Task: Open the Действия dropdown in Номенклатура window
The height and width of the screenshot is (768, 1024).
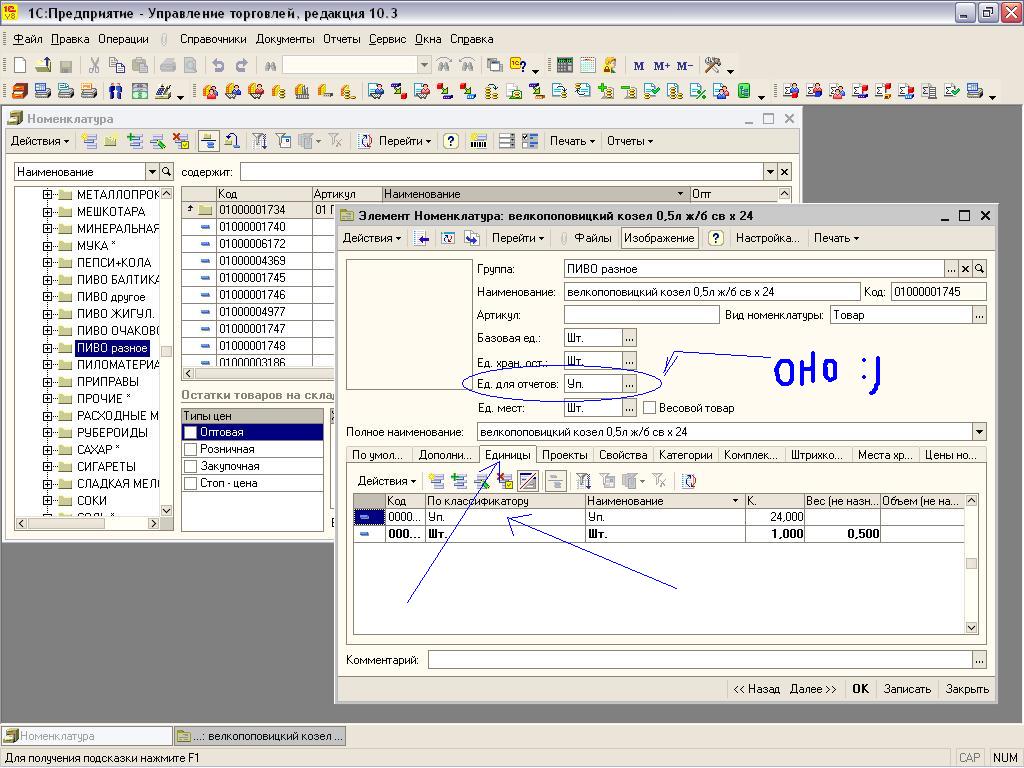Action: [x=40, y=141]
